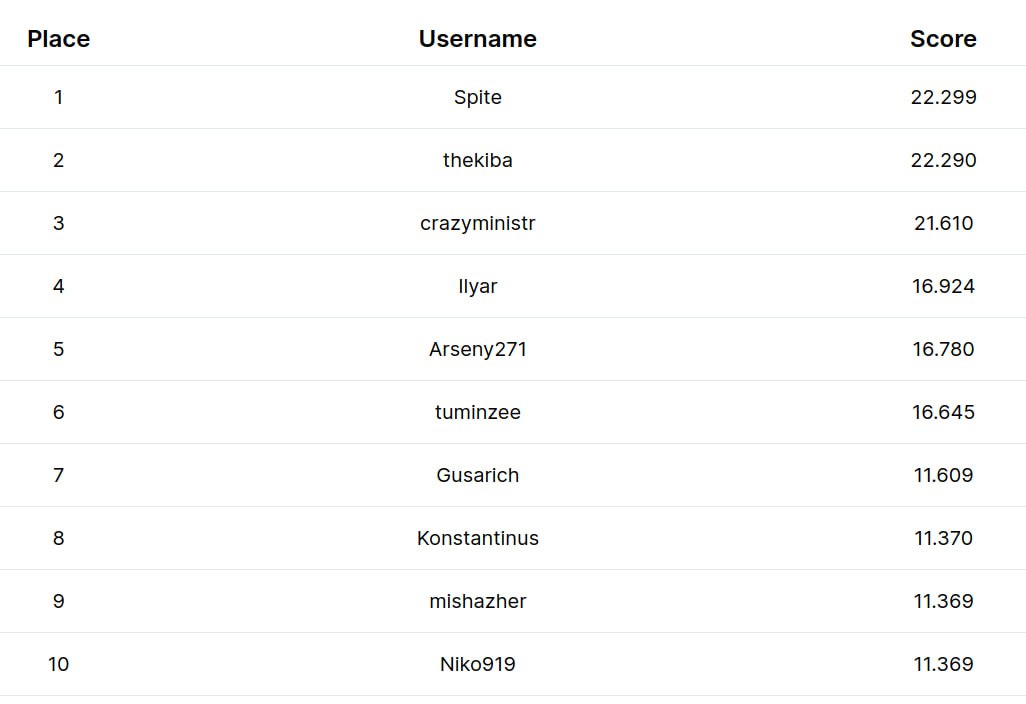Open Gusarich's leaderboard entry

click(x=477, y=475)
